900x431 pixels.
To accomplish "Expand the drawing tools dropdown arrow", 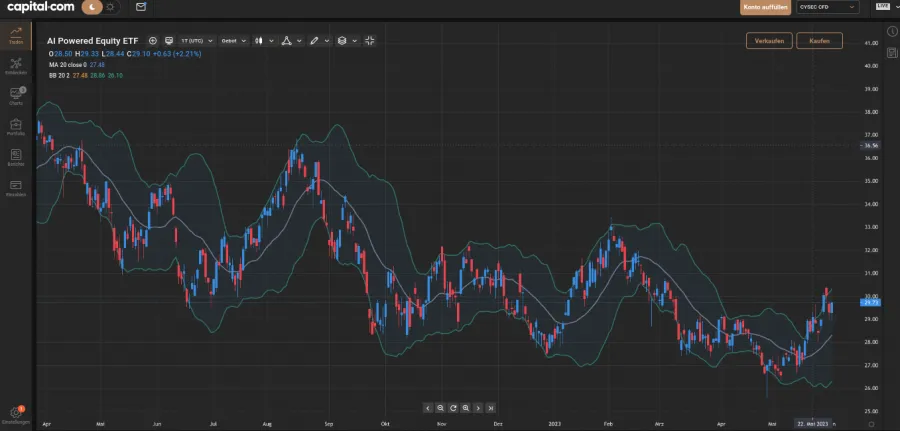I will [x=327, y=41].
